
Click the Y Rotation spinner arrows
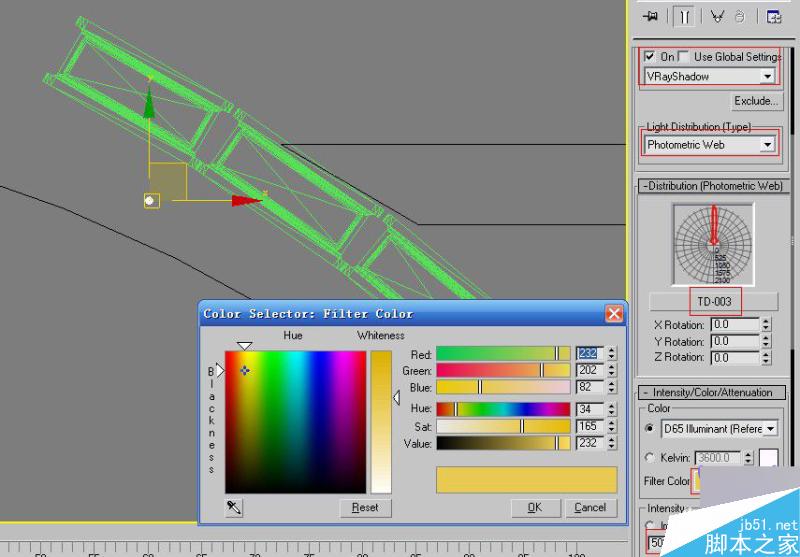pos(766,341)
